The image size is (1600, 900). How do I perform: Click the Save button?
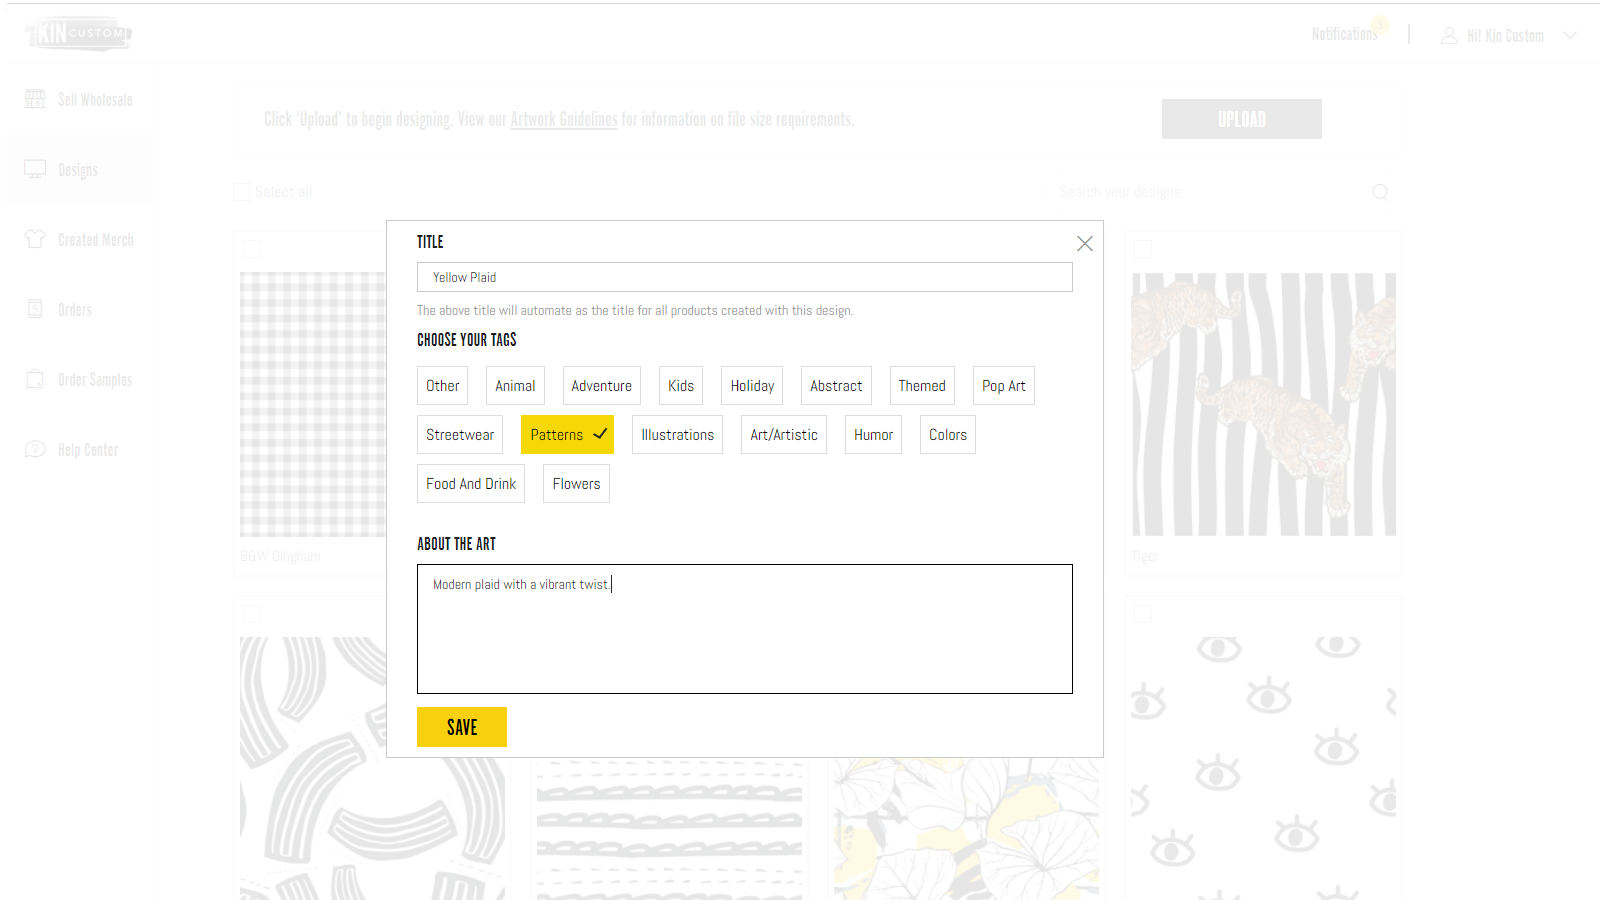tap(462, 727)
